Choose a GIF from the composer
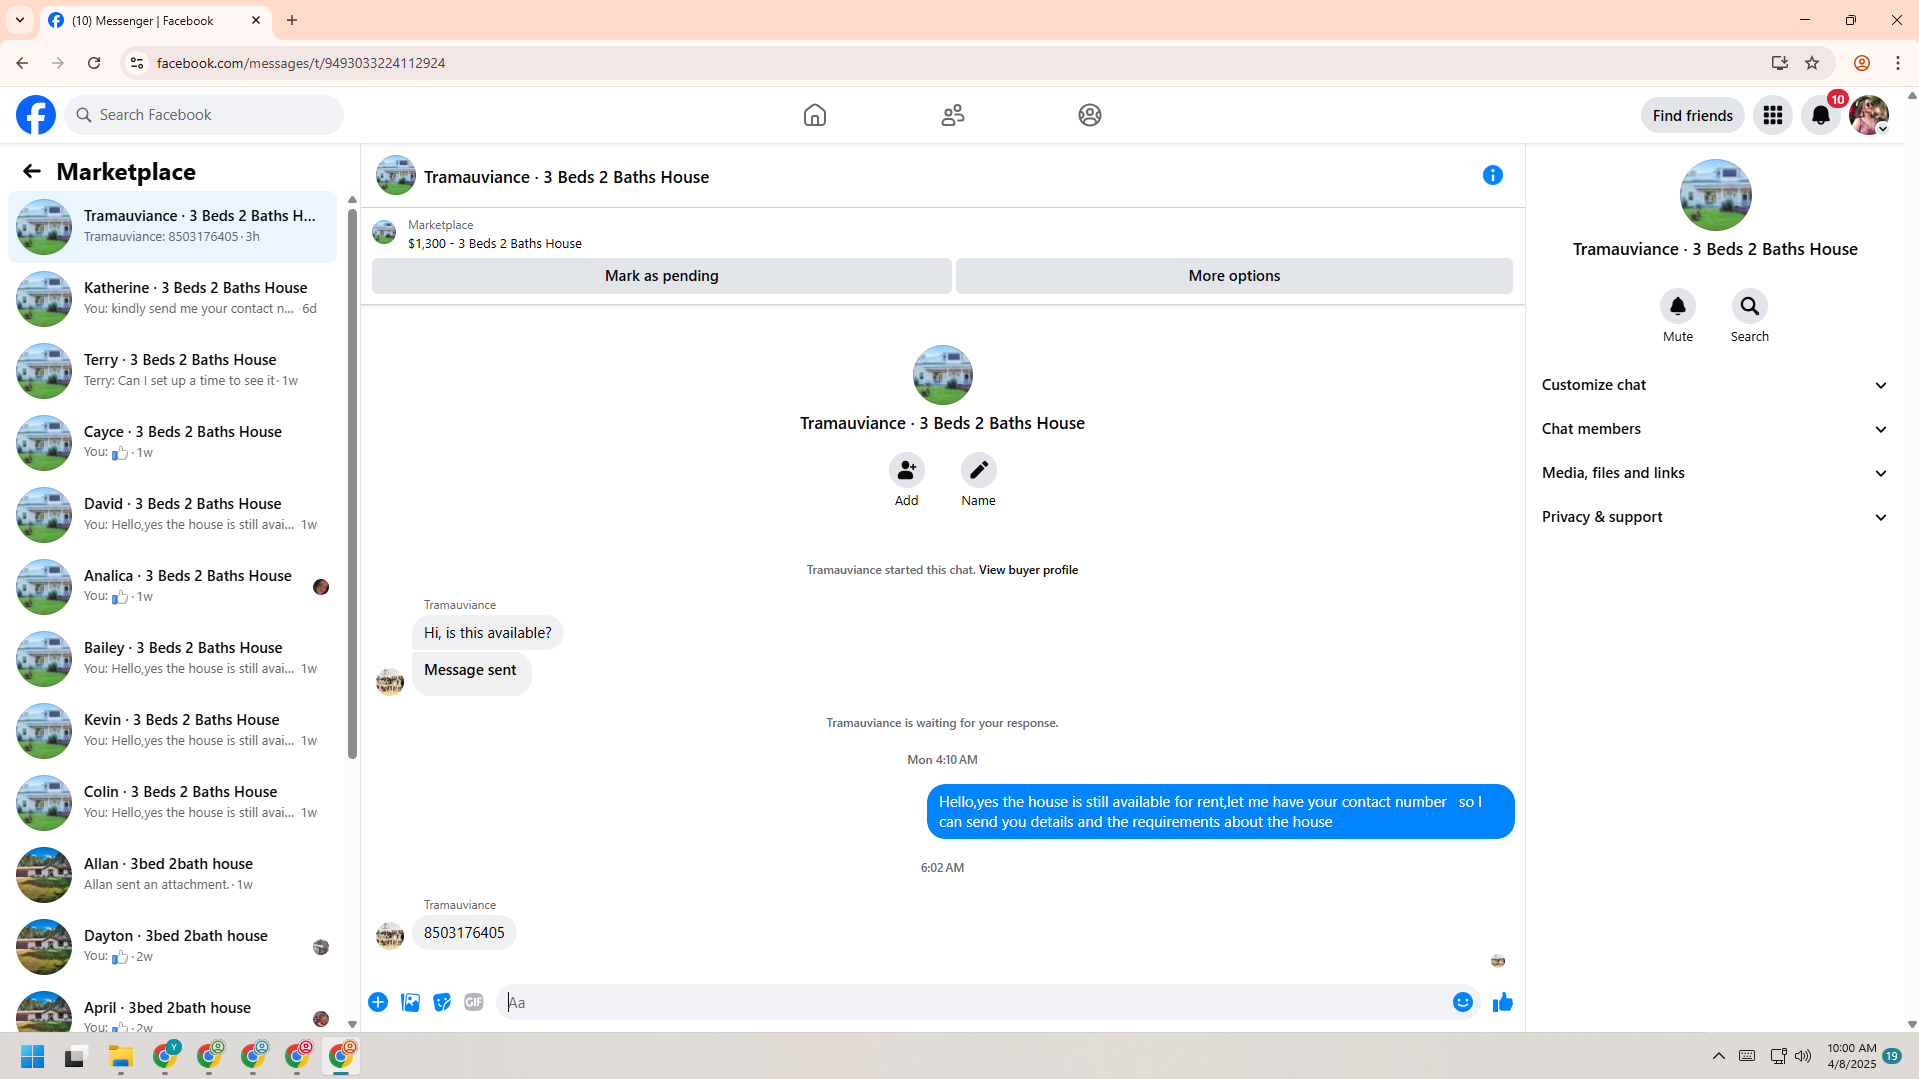The width and height of the screenshot is (1919, 1079). click(474, 1002)
